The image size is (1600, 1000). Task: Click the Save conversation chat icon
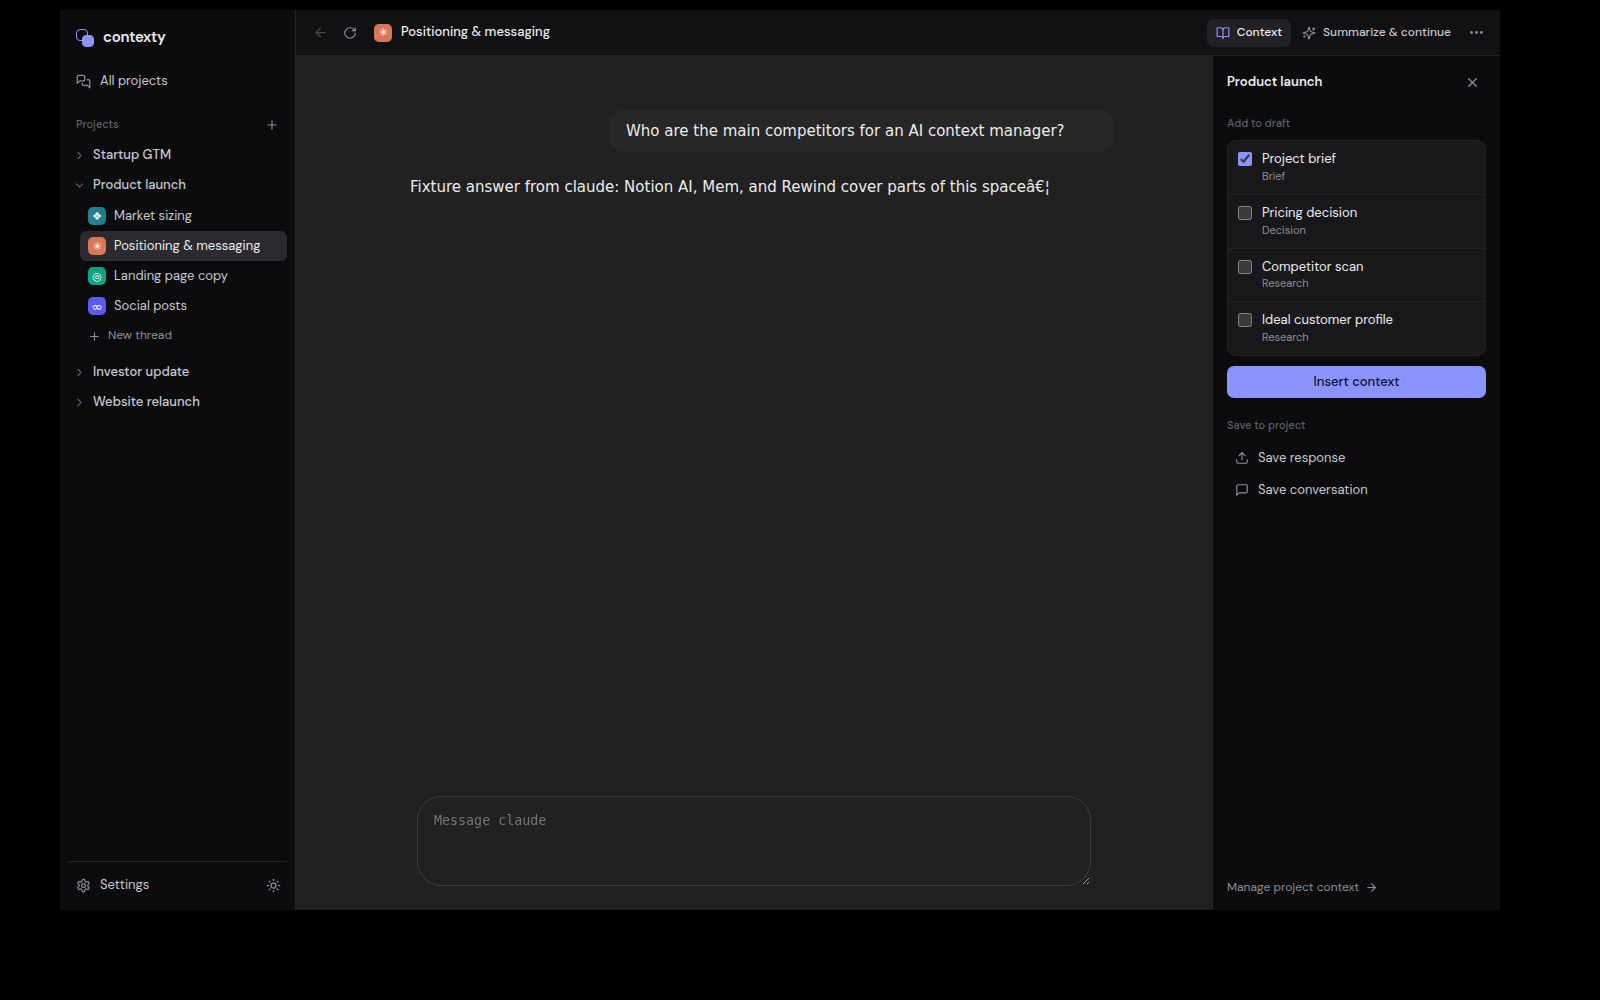1242,490
